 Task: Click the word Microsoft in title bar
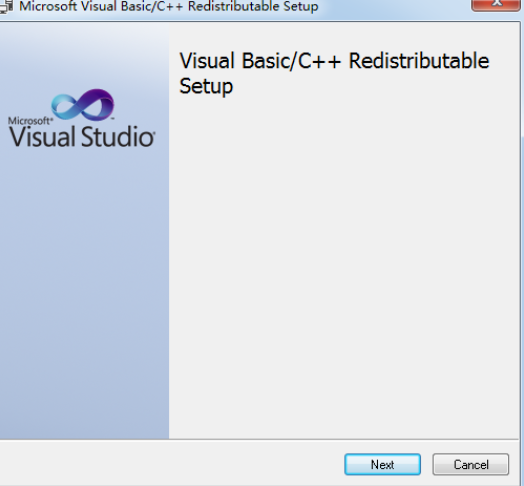tap(48, 6)
